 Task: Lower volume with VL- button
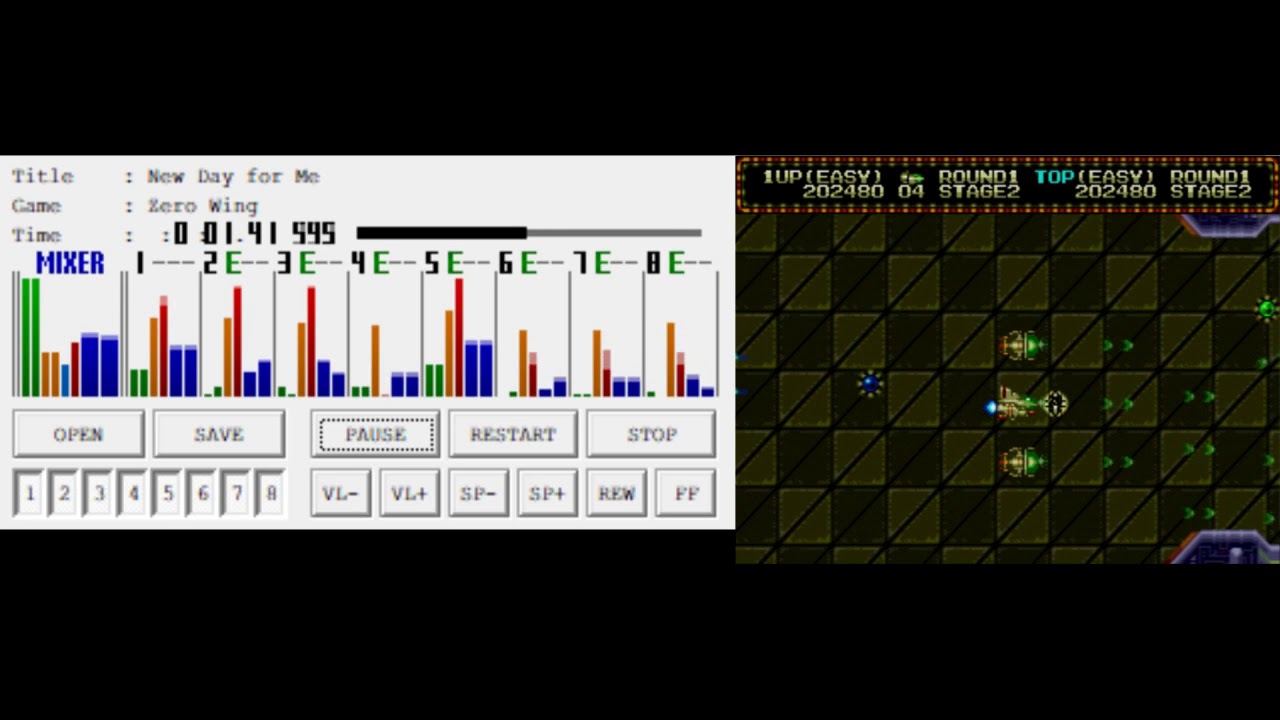coord(340,493)
